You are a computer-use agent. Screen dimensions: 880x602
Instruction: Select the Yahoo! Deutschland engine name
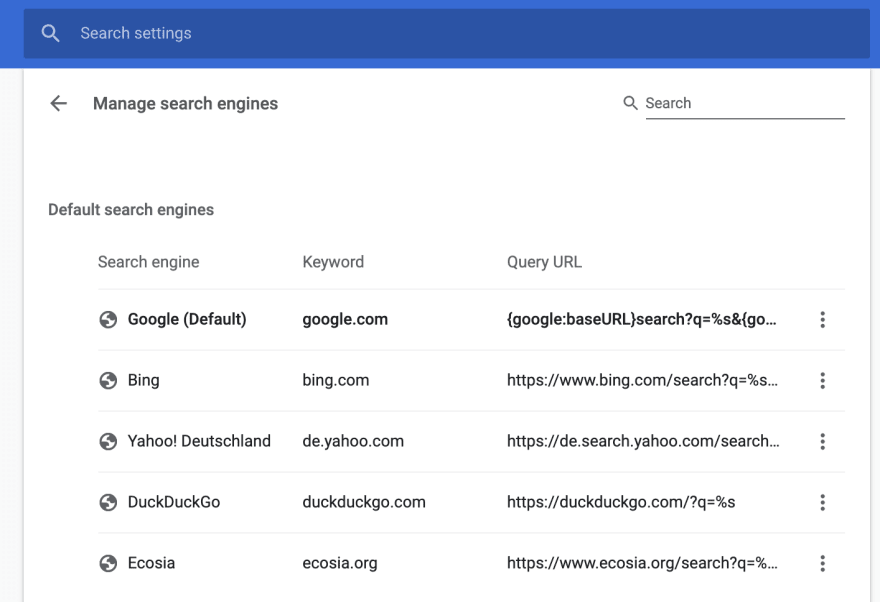[199, 441]
